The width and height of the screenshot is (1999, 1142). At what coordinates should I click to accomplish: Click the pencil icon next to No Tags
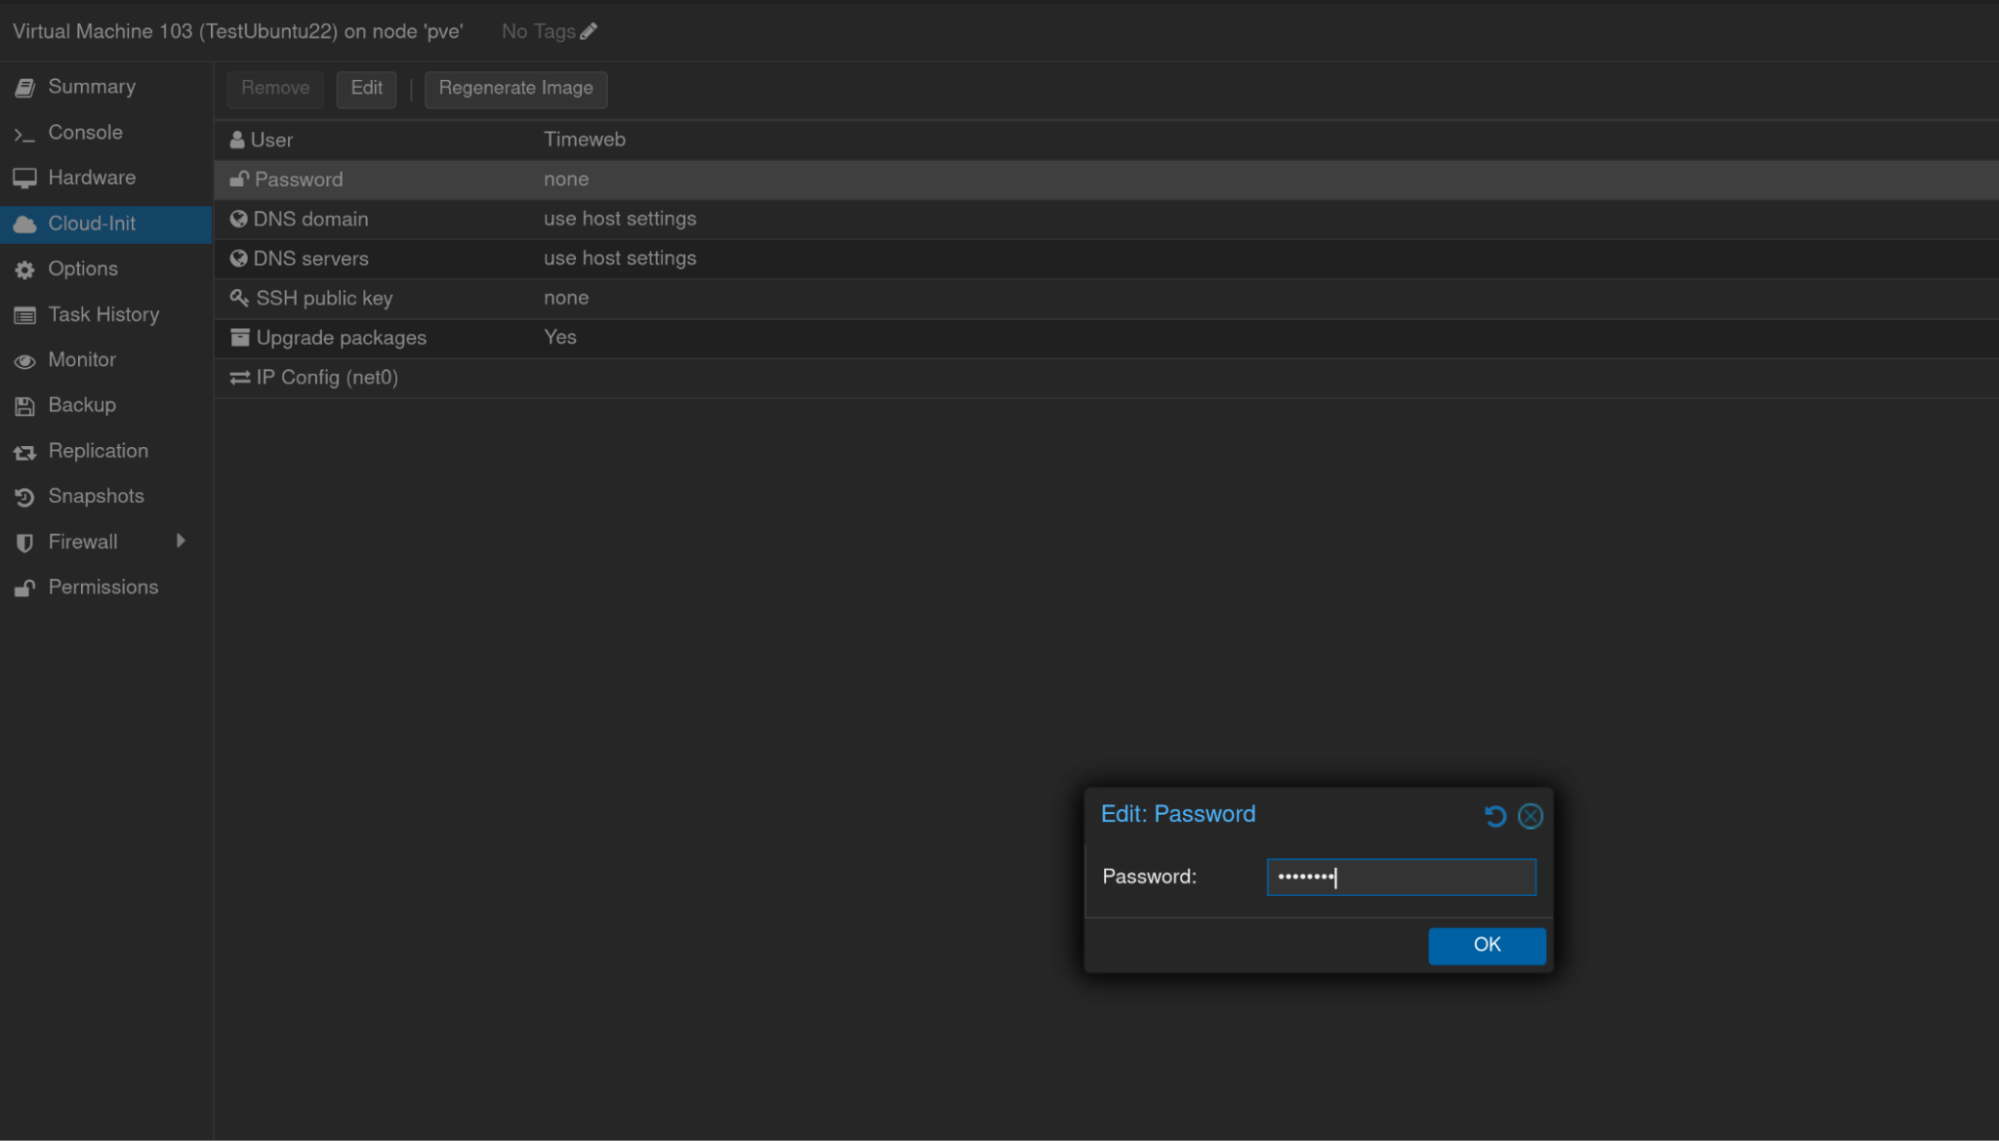(x=589, y=31)
